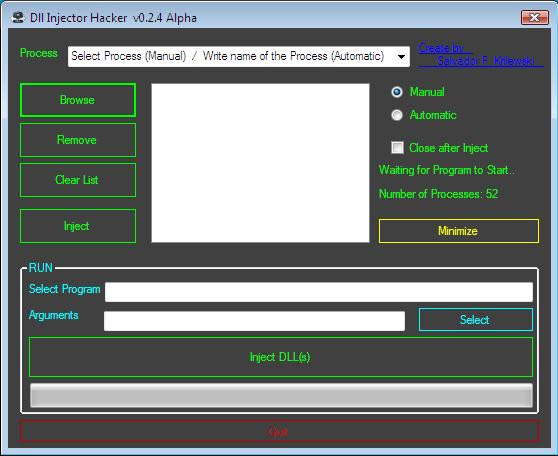Click the Inject DLL(s) button
Viewport: 558px width, 456px height.
pos(281,357)
